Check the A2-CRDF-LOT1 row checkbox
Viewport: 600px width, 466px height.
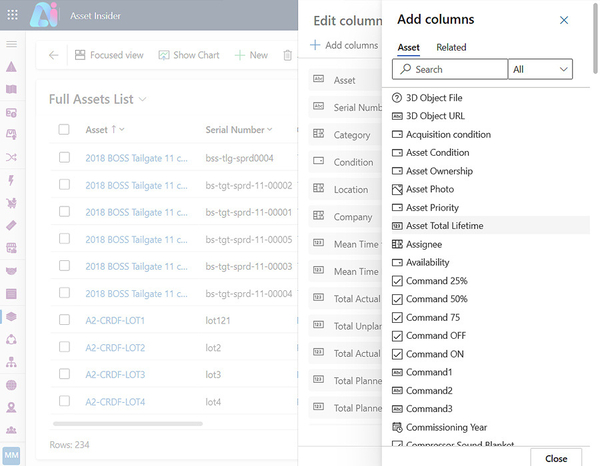coord(64,319)
